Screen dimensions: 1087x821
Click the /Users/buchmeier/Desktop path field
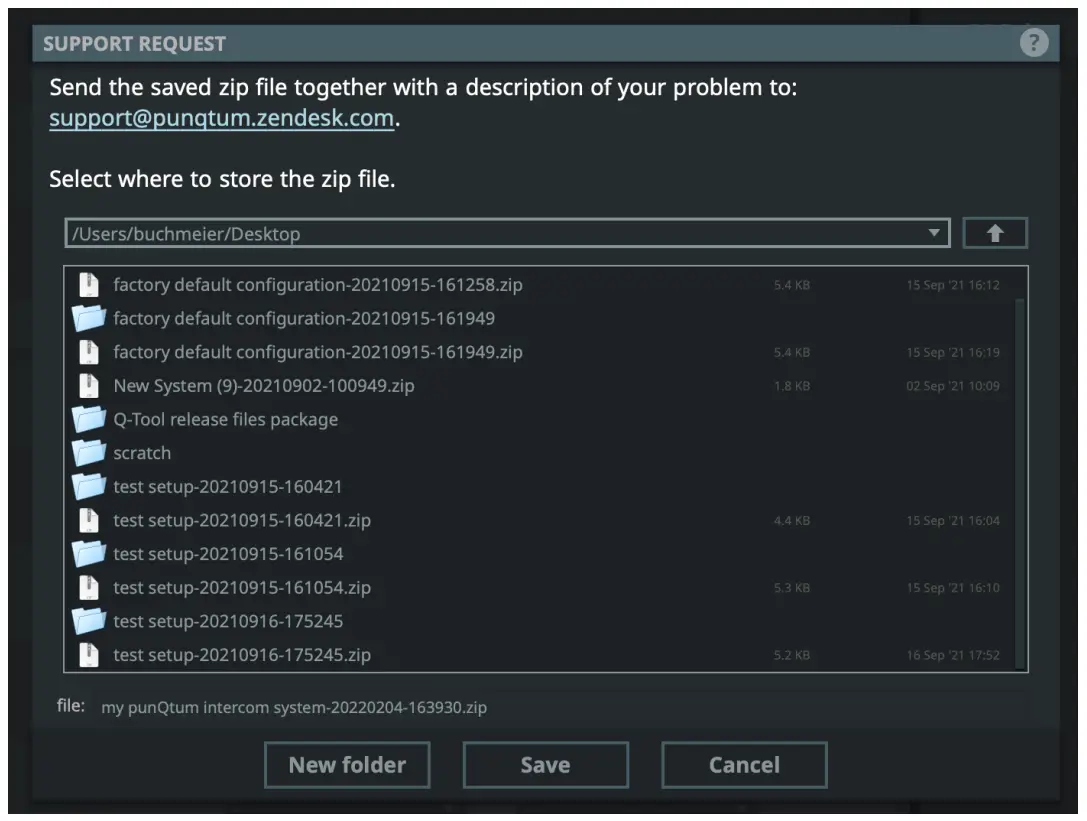tap(507, 234)
